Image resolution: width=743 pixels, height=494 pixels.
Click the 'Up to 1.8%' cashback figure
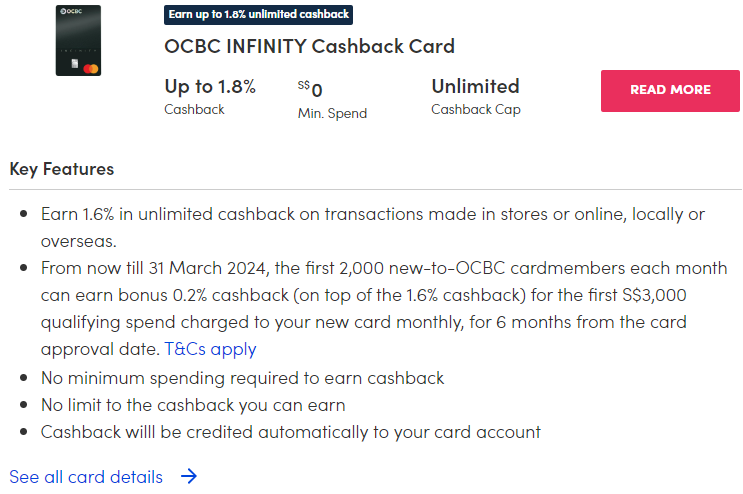210,87
